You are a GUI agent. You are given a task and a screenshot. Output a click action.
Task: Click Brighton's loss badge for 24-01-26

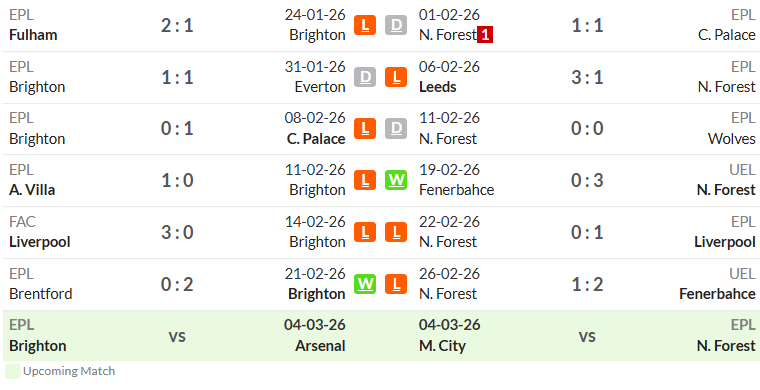click(x=365, y=25)
